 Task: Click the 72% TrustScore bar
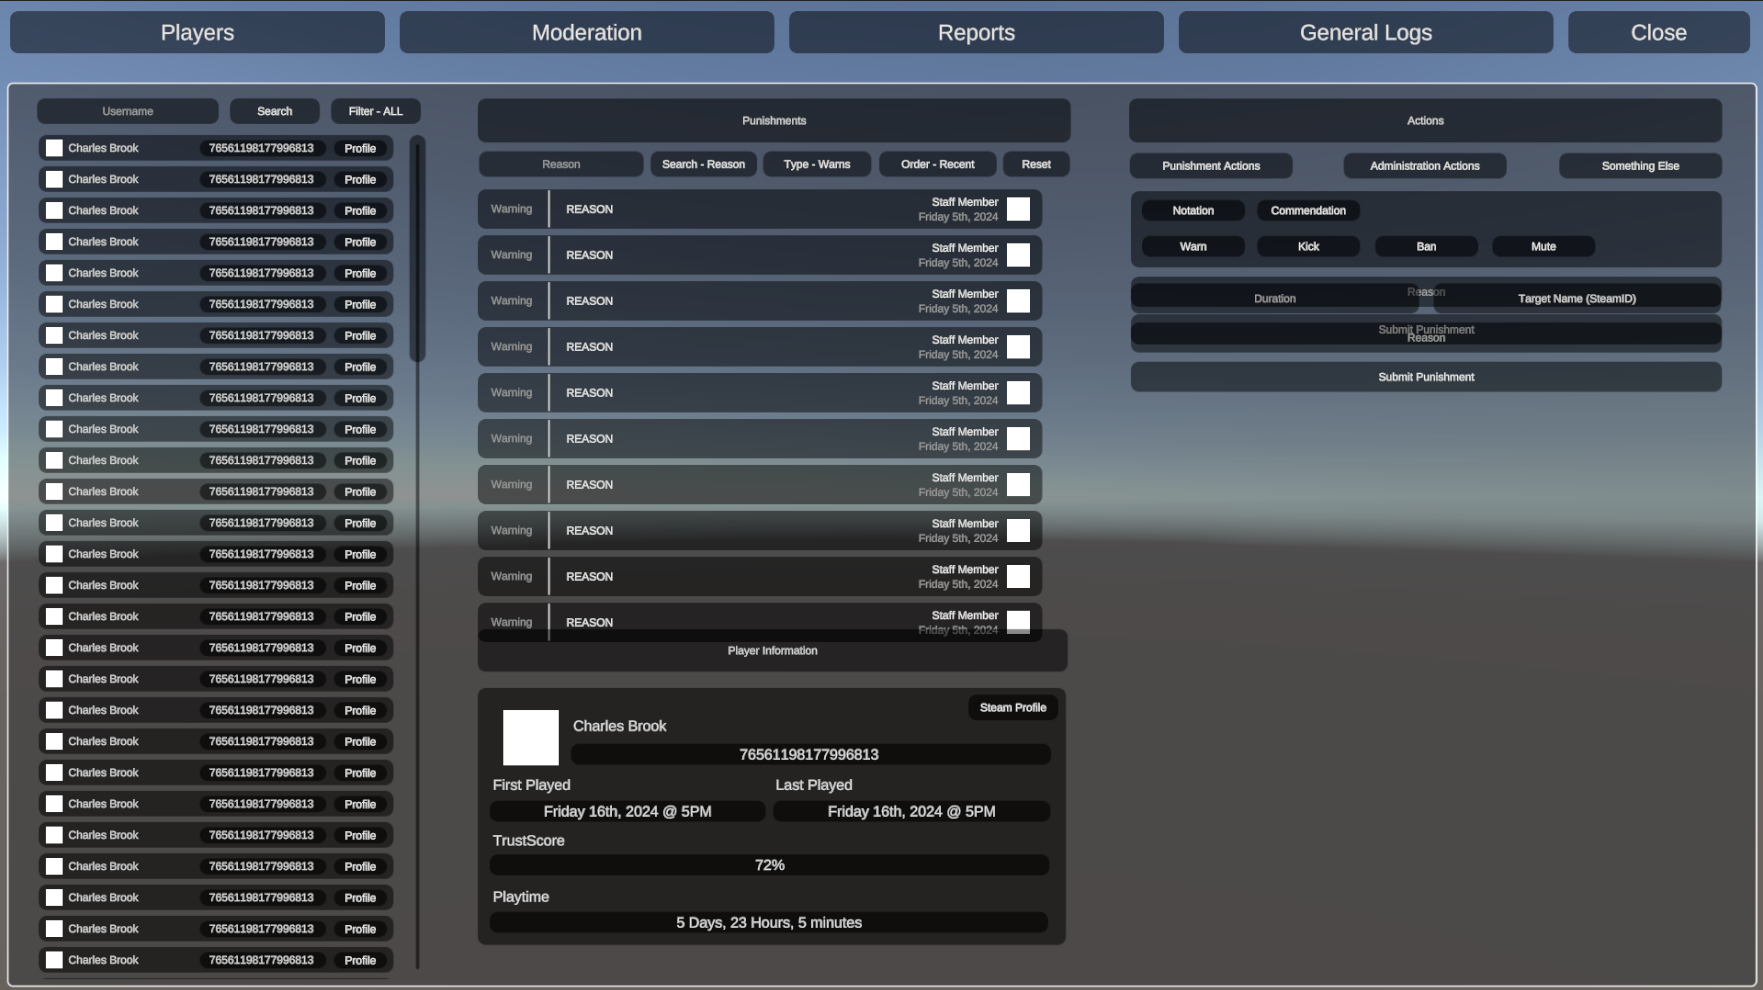coord(769,865)
